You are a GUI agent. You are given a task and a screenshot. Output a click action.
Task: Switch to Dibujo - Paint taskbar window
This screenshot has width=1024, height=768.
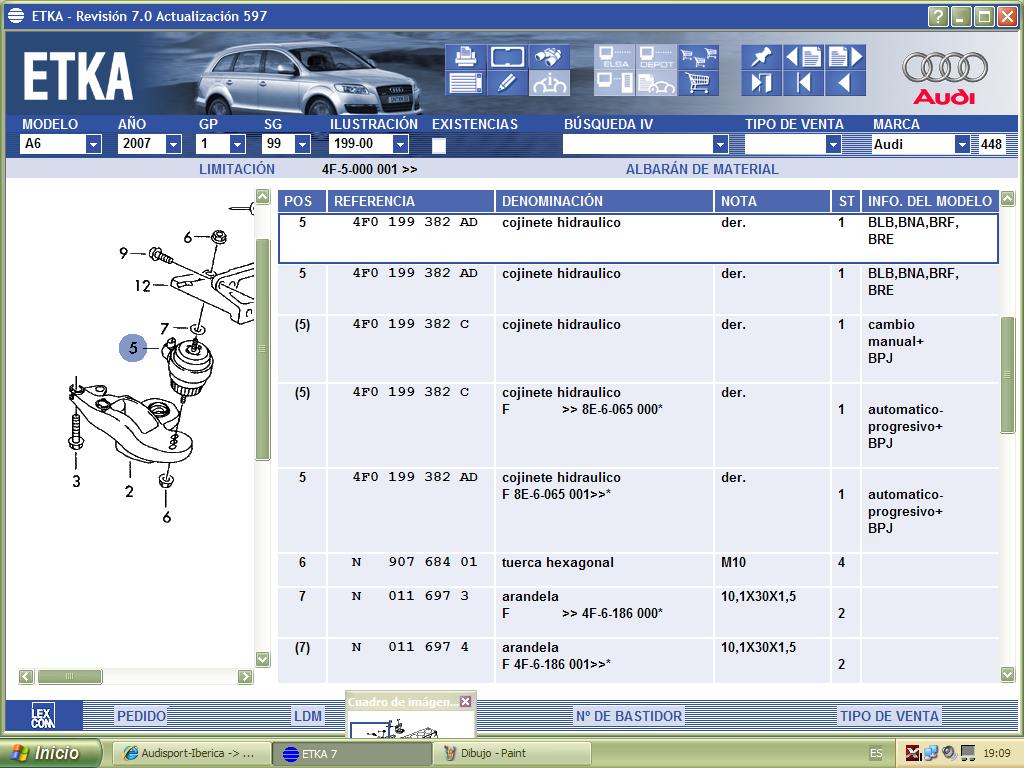click(511, 753)
